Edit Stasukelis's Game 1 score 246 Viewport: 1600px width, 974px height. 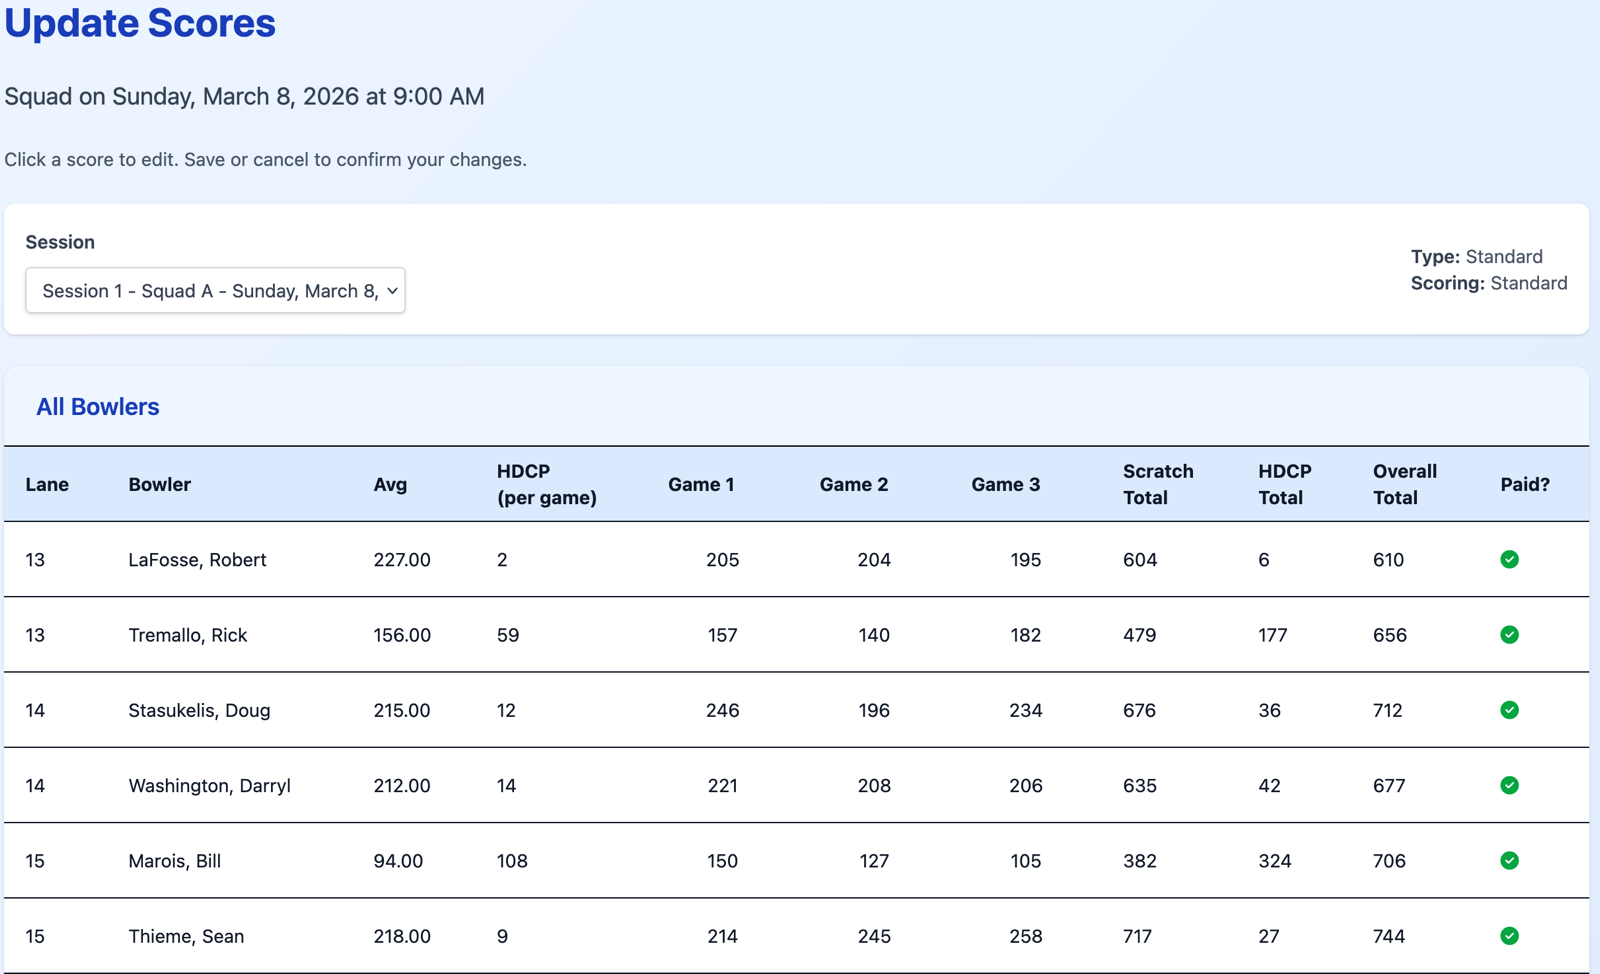pyautogui.click(x=722, y=710)
